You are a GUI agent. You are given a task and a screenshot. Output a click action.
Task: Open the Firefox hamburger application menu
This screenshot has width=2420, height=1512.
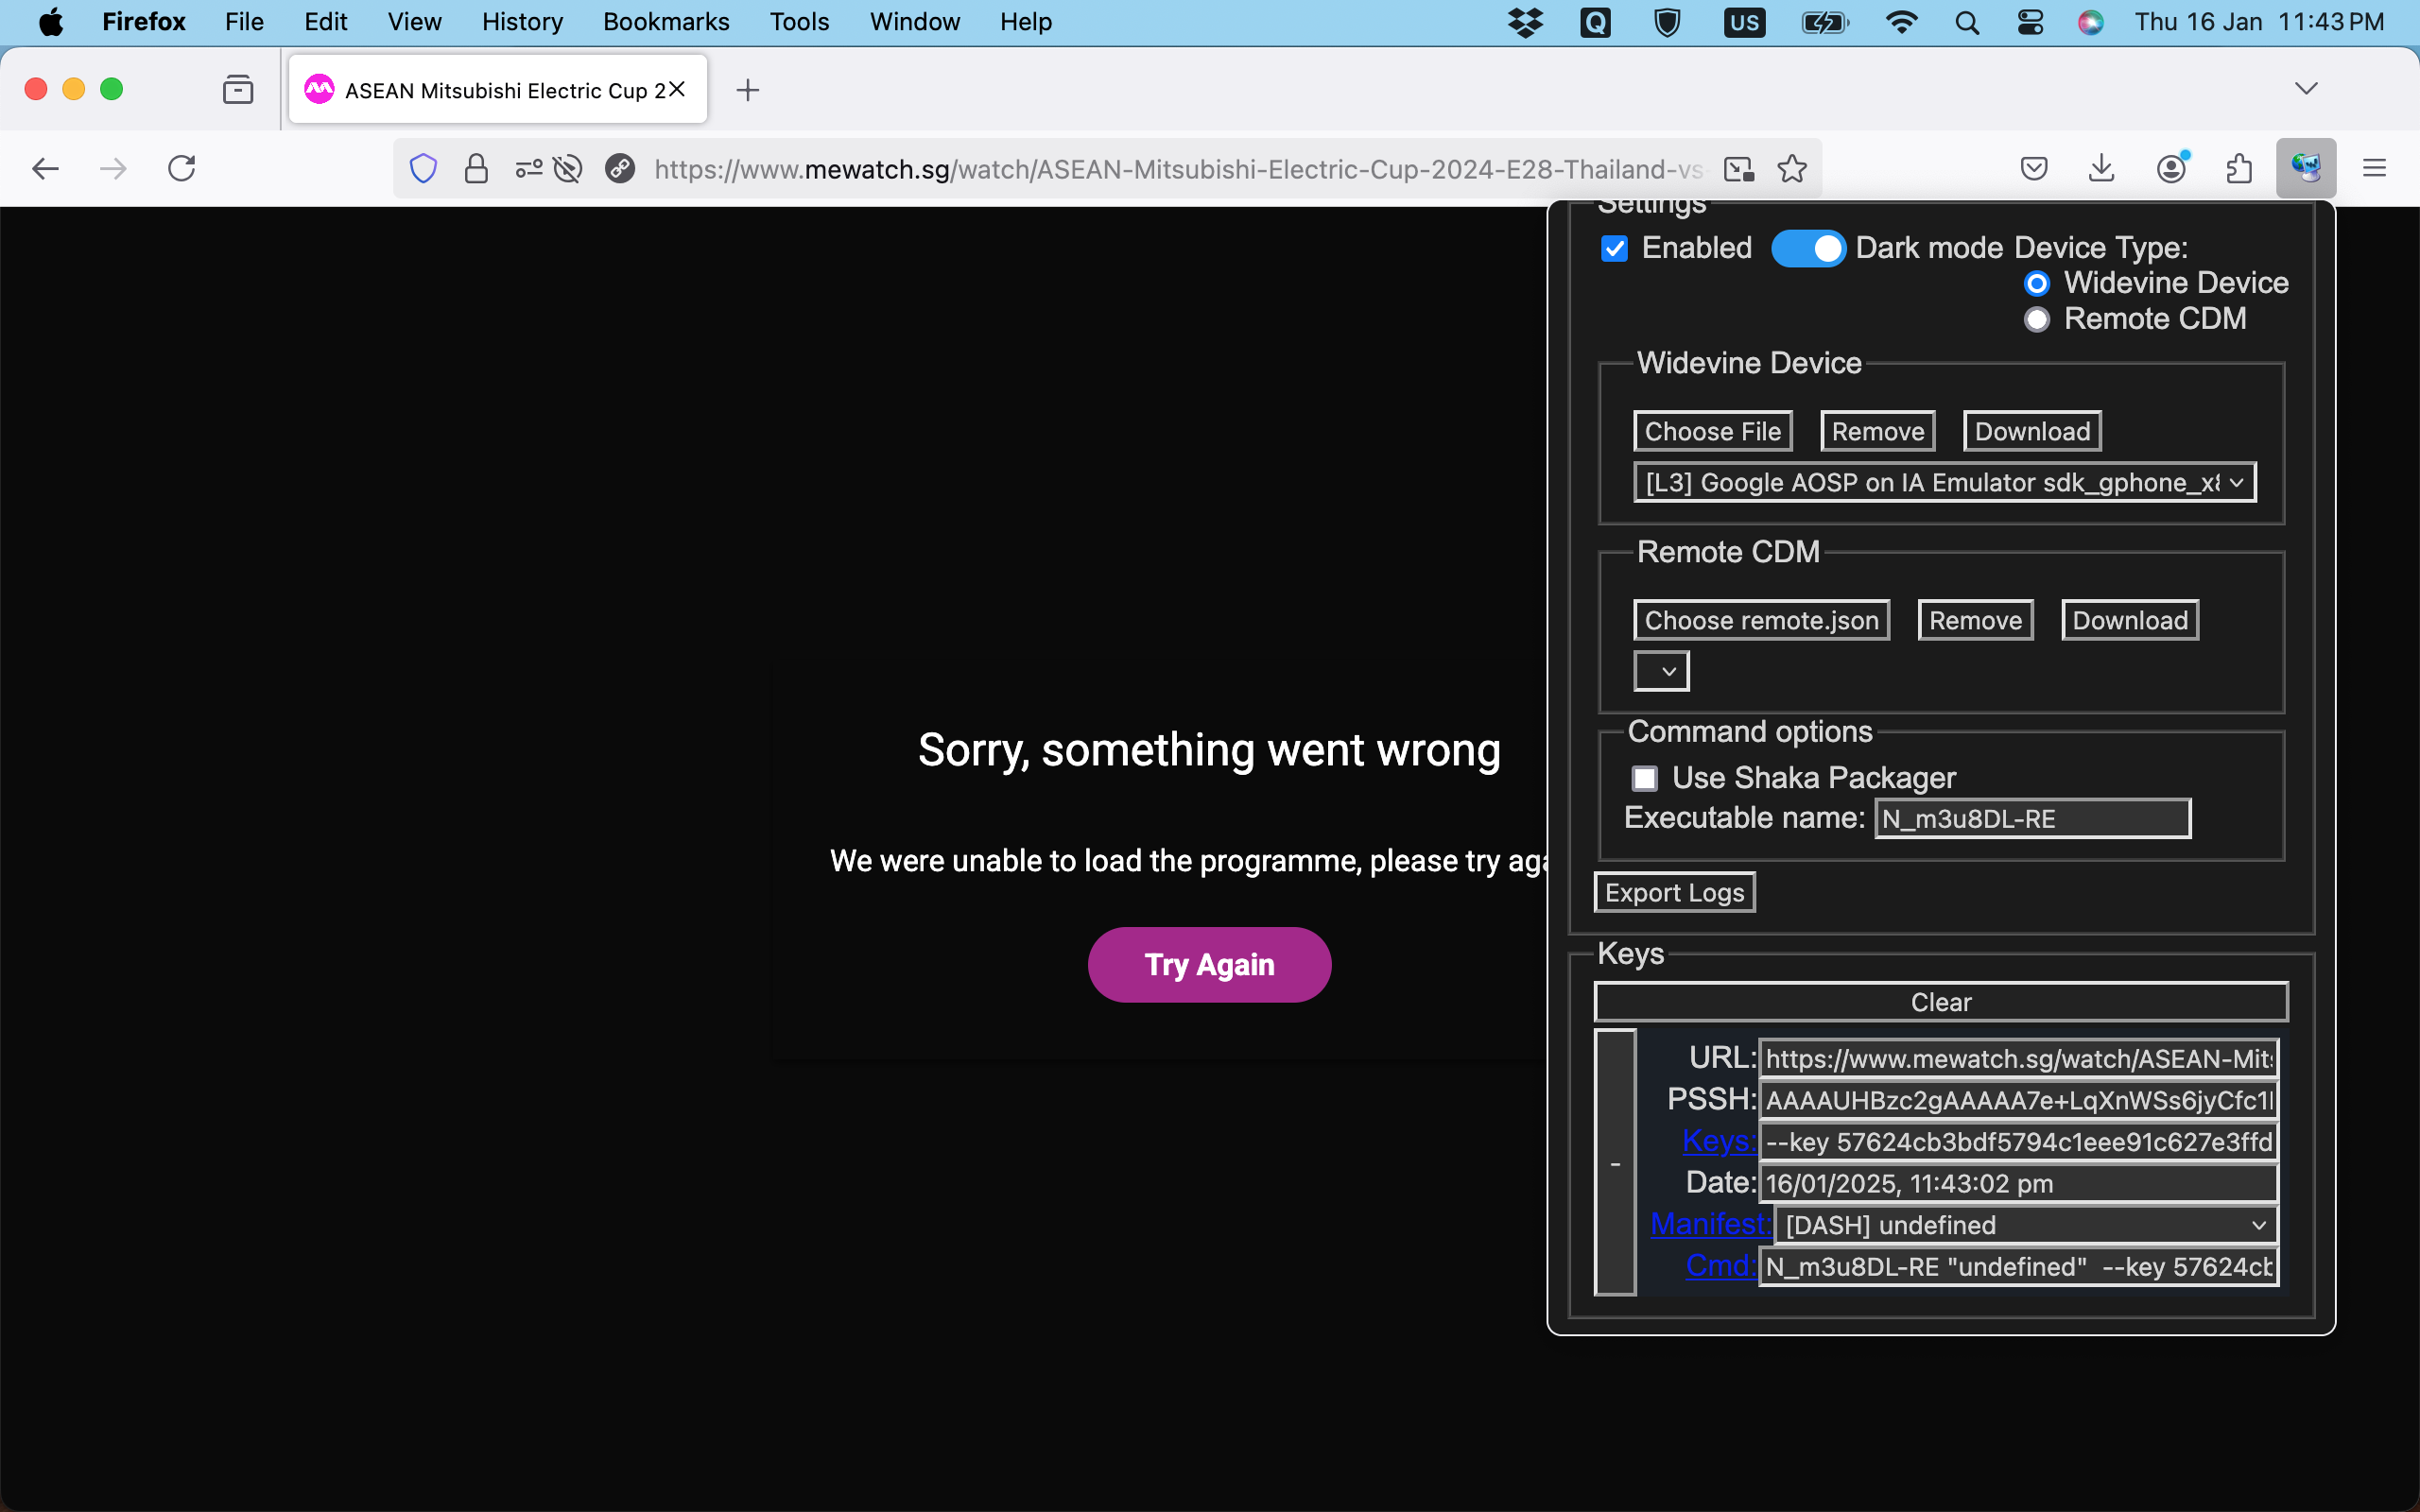[2374, 168]
